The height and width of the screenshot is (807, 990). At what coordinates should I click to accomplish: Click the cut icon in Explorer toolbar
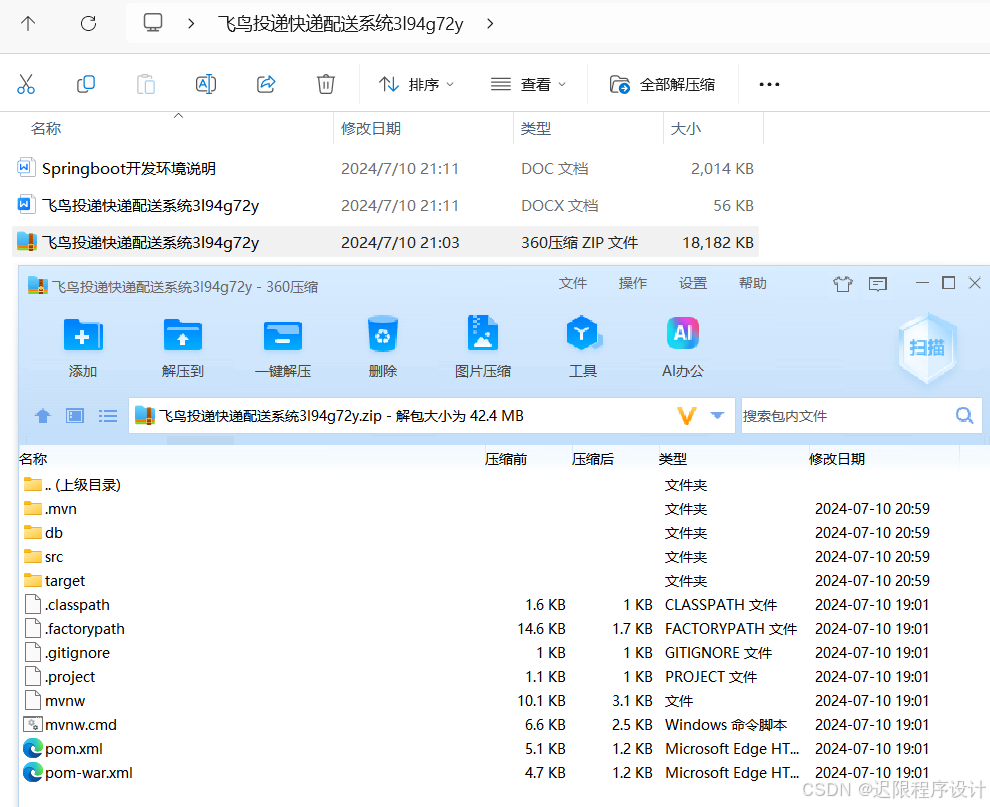tap(26, 84)
